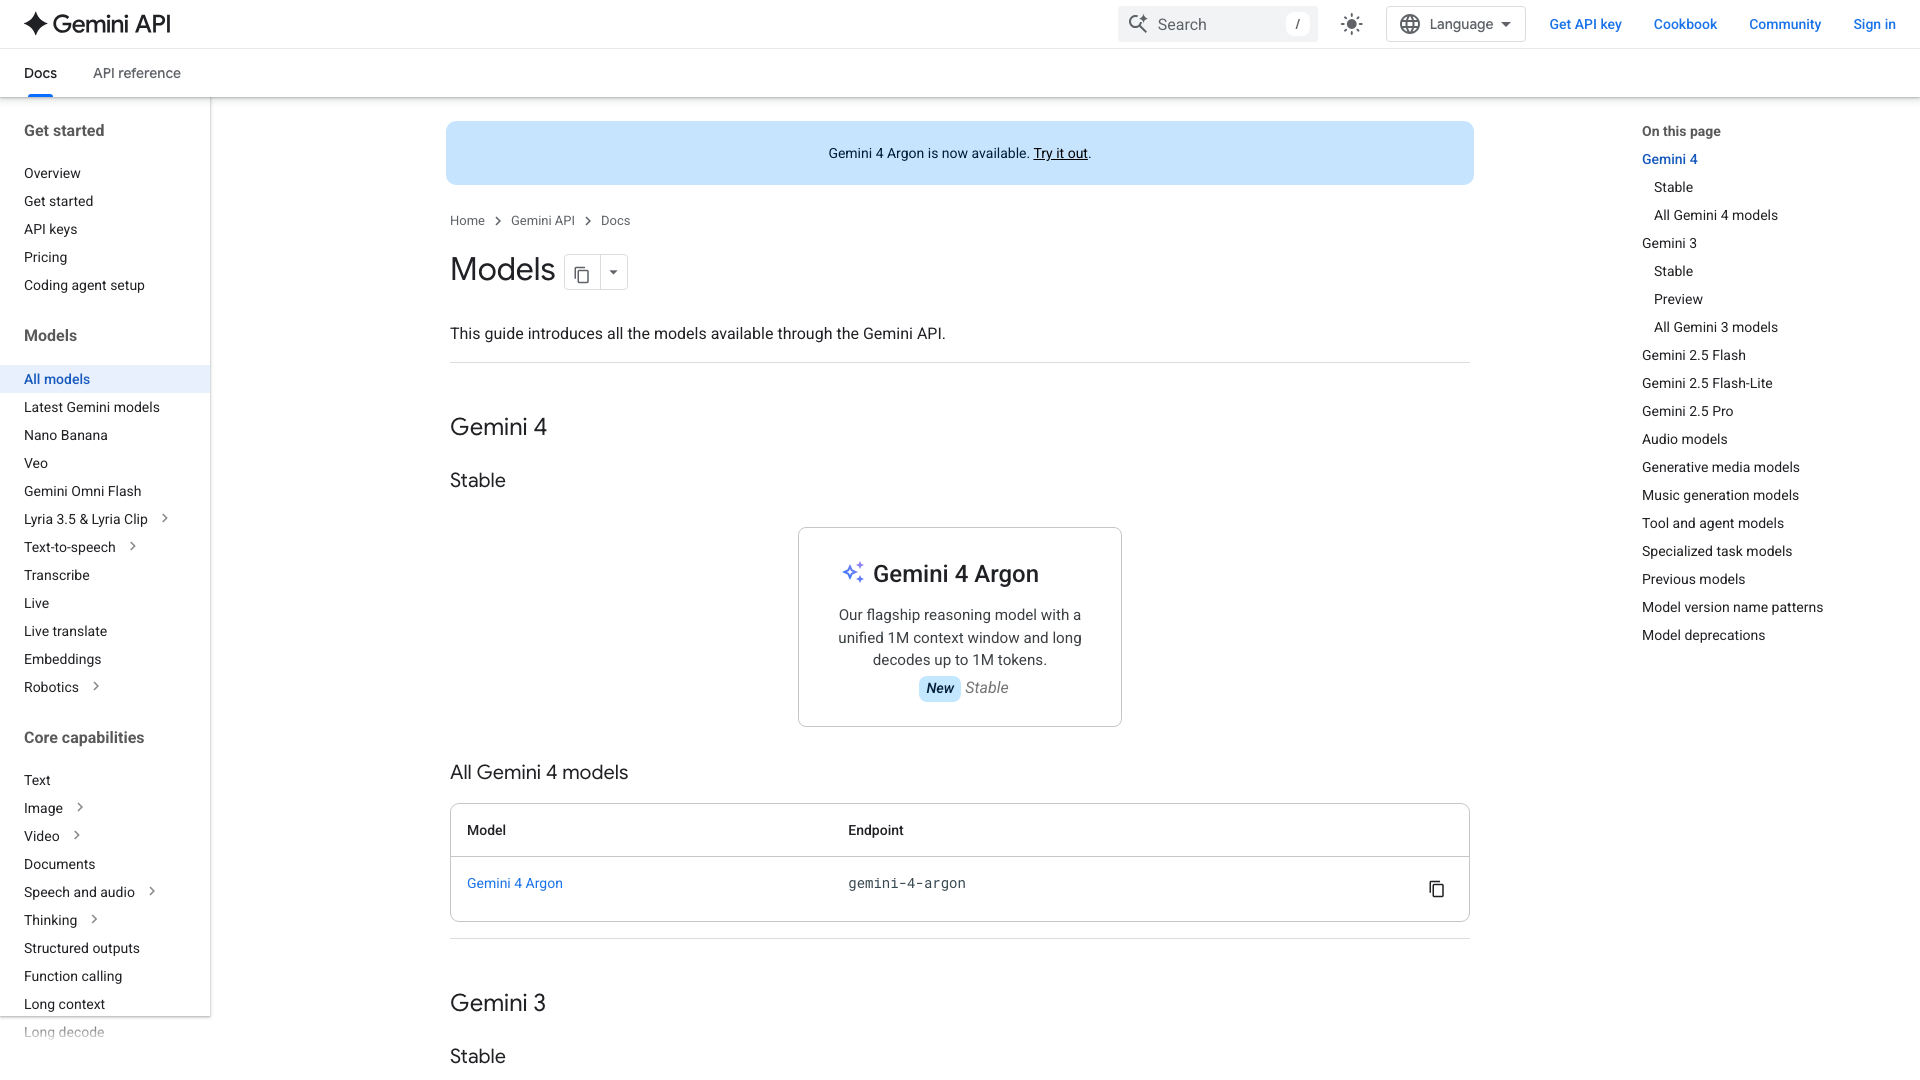The height and width of the screenshot is (1080, 1920).
Task: Open Long context in sidebar
Action: [x=65, y=1004]
